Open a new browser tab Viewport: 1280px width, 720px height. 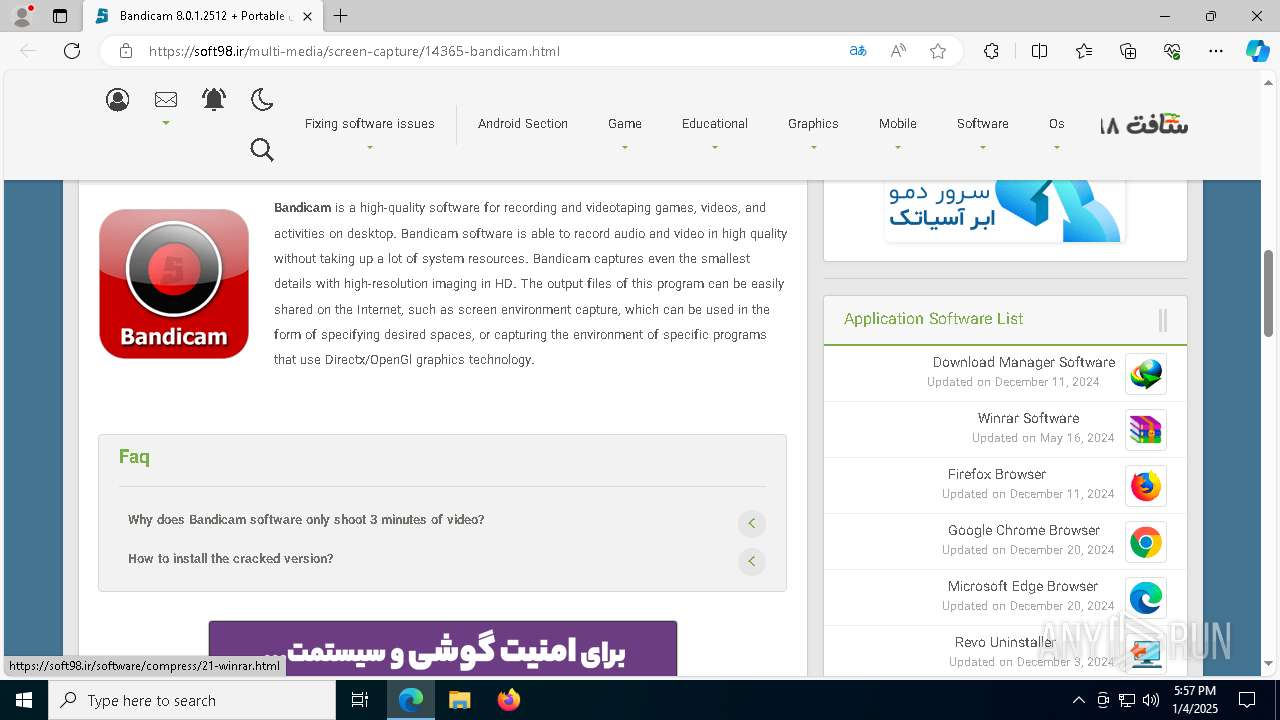(341, 16)
